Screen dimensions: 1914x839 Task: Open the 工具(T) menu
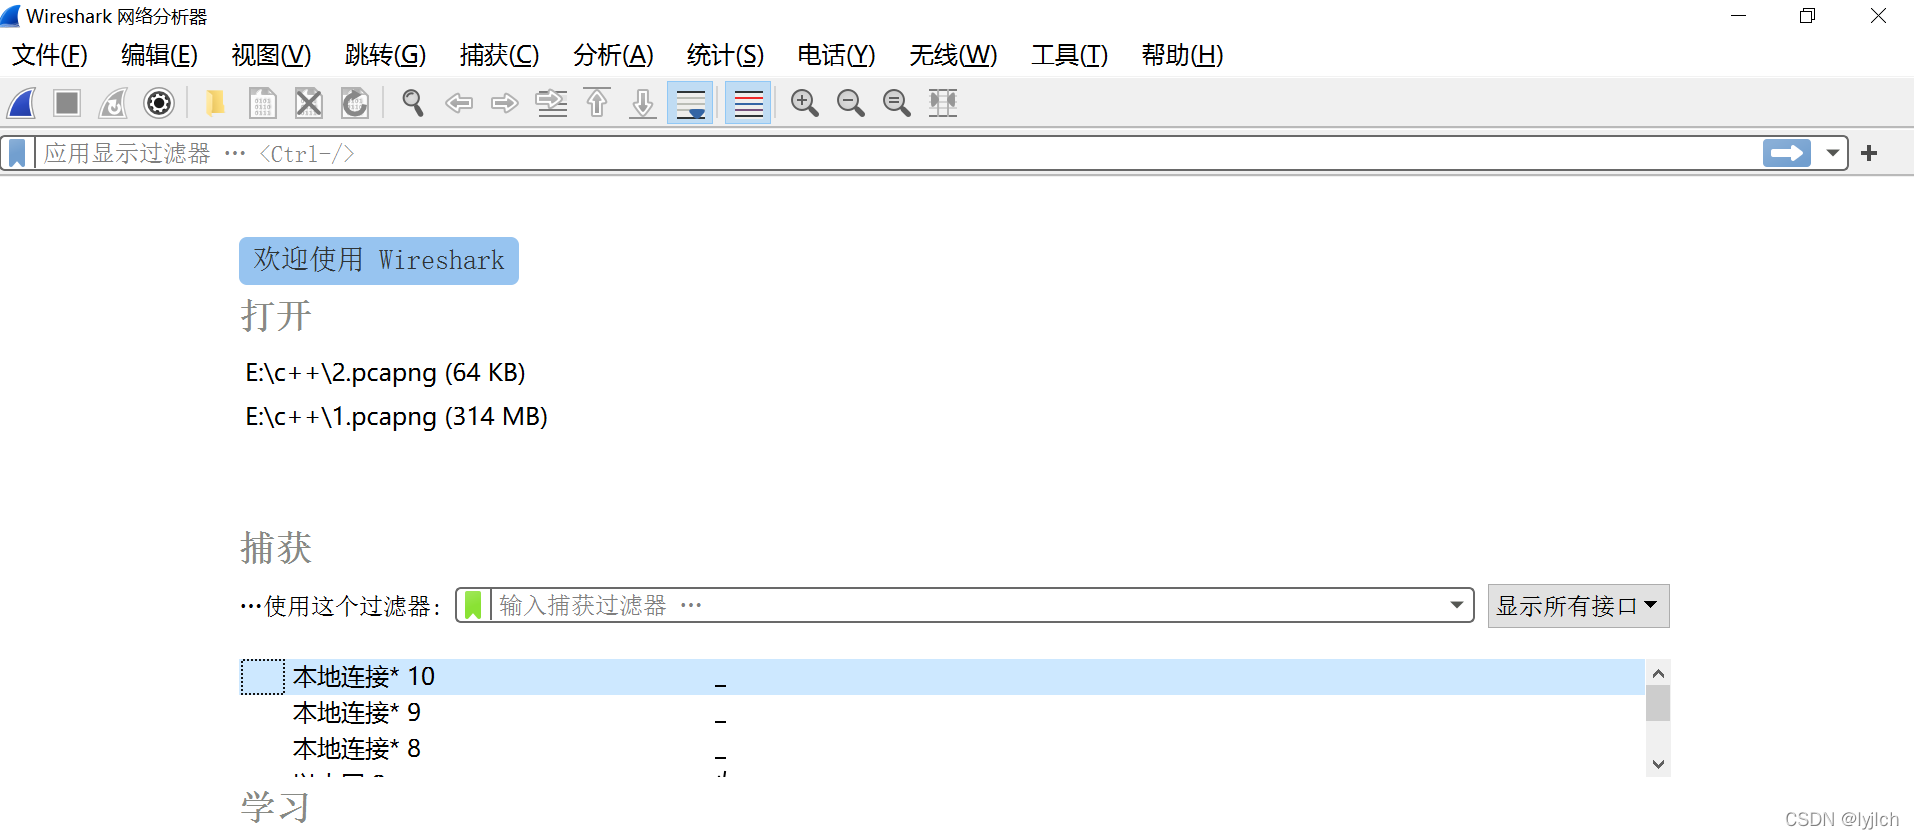(1069, 55)
